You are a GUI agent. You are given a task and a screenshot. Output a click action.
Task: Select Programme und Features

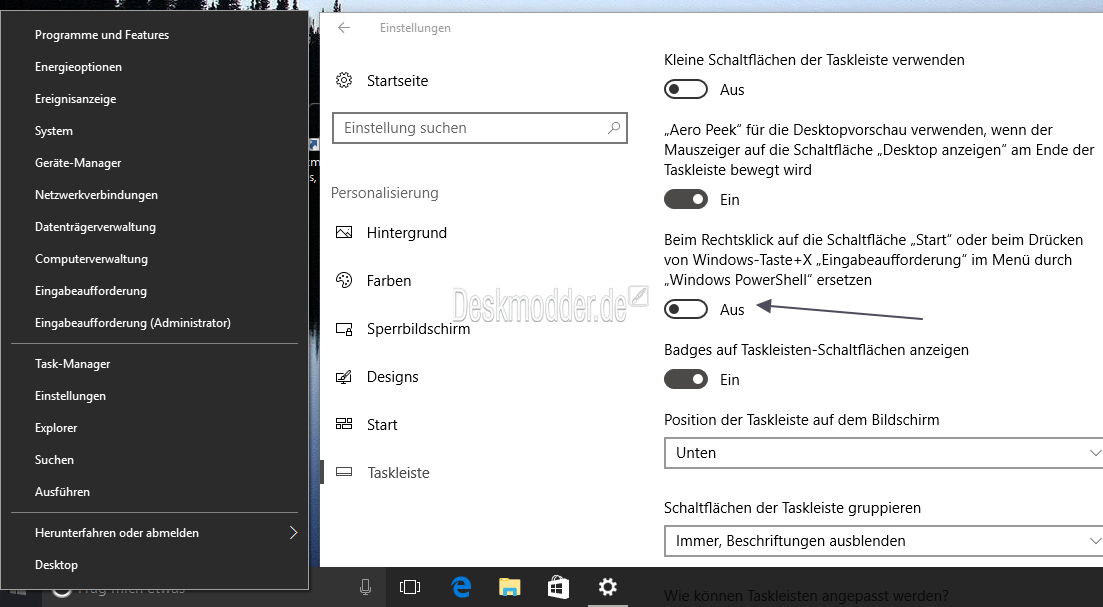coord(102,34)
